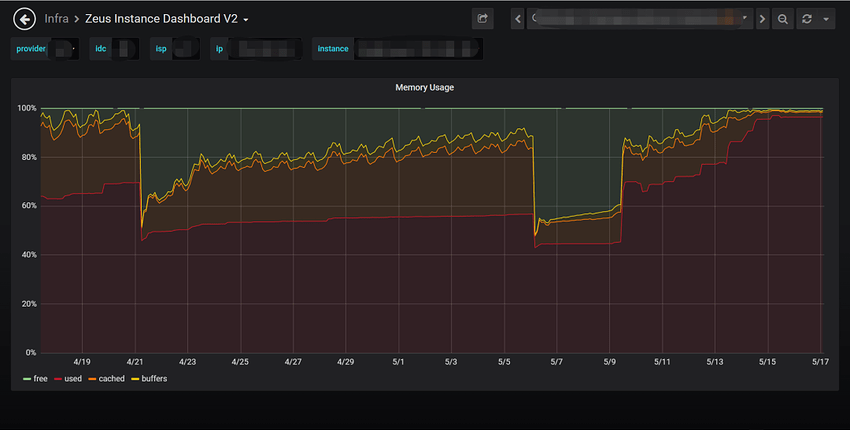This screenshot has width=850, height=430.
Task: Click the 4/27 x-axis date label
Action: coord(293,362)
